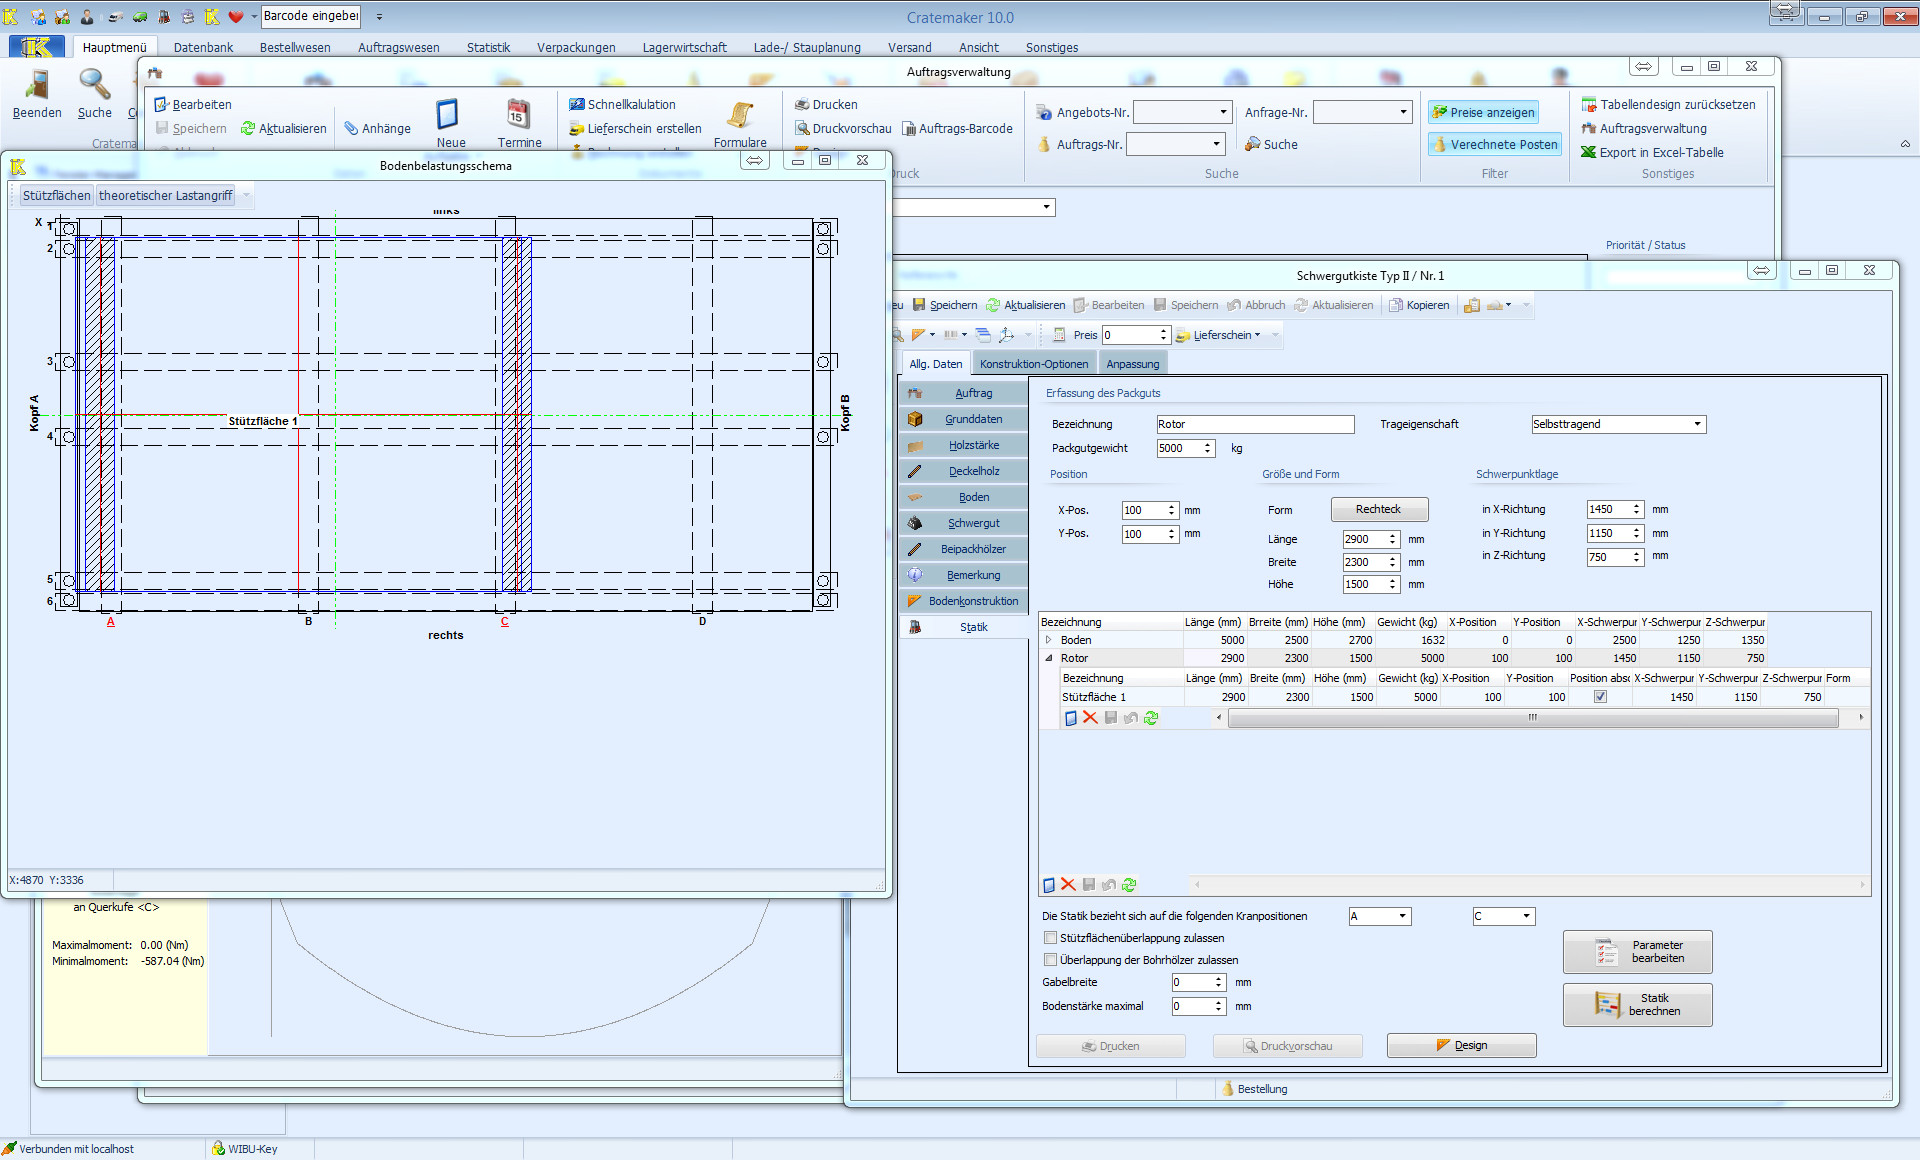Click Statik berechnen button

[x=1637, y=1004]
